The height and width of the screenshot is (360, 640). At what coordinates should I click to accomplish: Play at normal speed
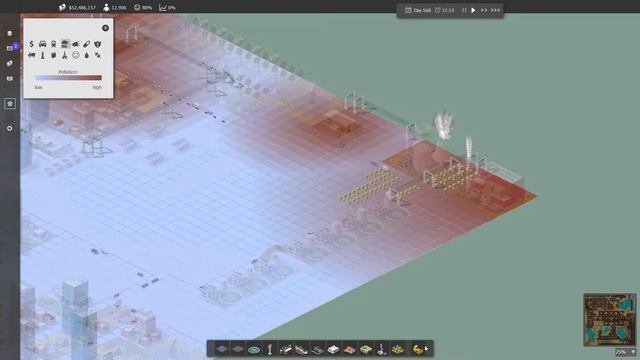[x=473, y=10]
